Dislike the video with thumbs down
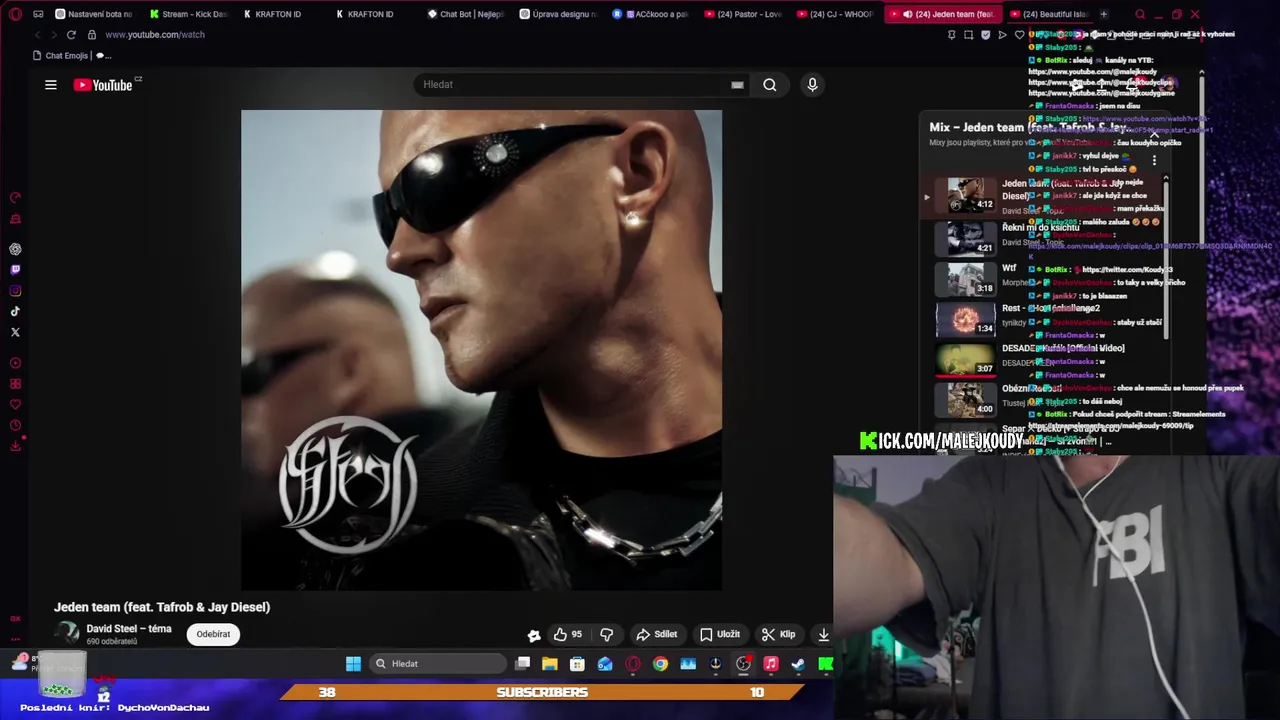The image size is (1280, 720). point(606,634)
